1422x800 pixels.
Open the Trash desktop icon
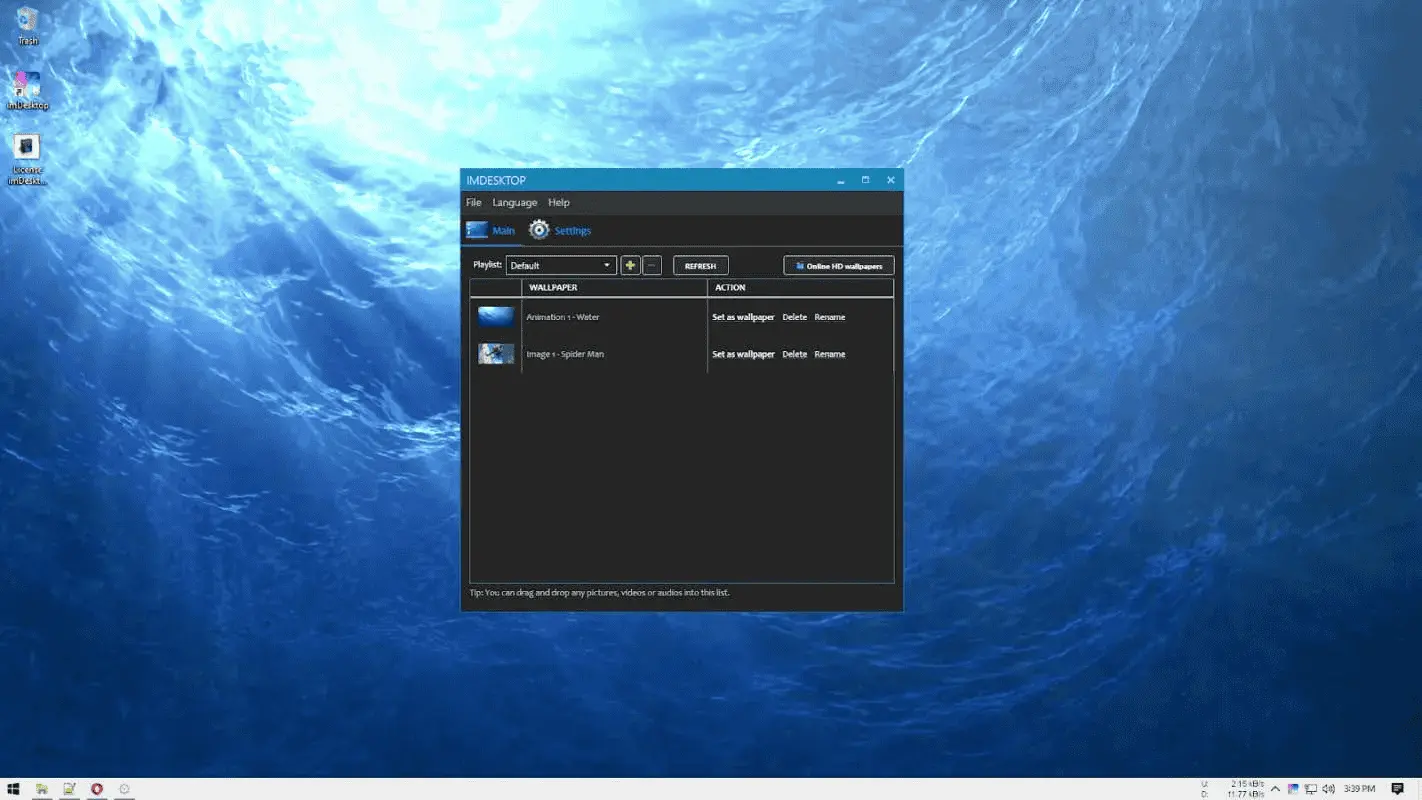point(28,26)
